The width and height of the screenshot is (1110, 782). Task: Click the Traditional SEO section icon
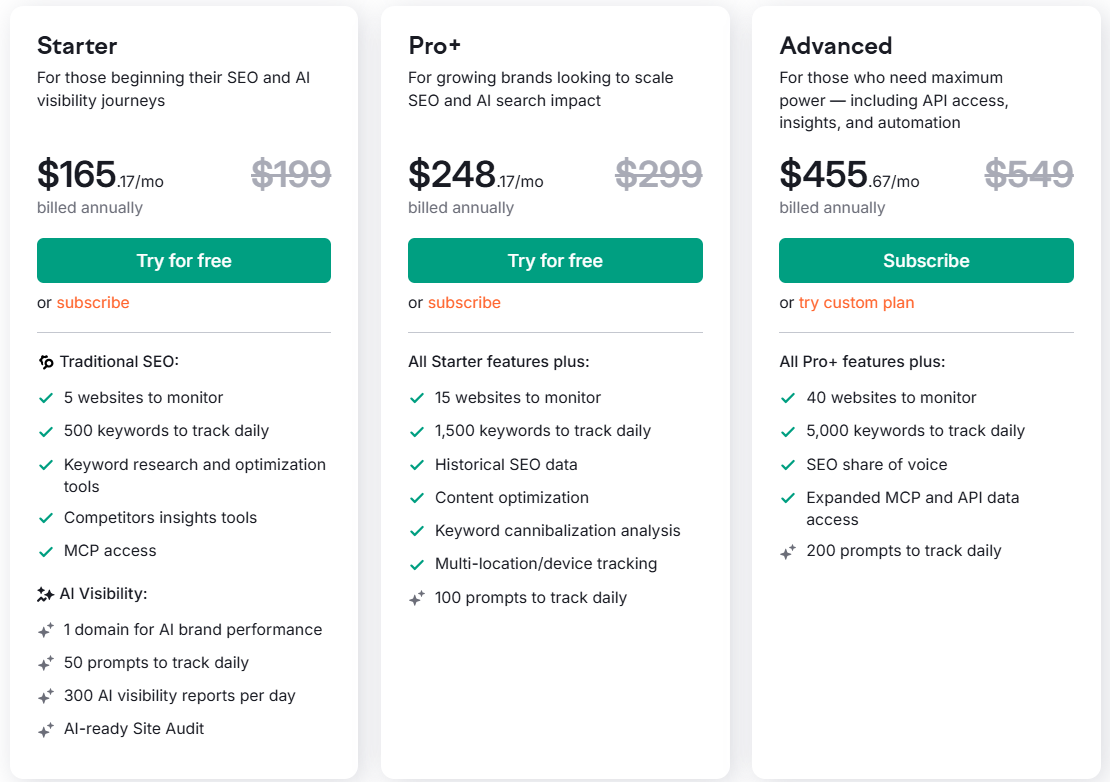[x=46, y=361]
